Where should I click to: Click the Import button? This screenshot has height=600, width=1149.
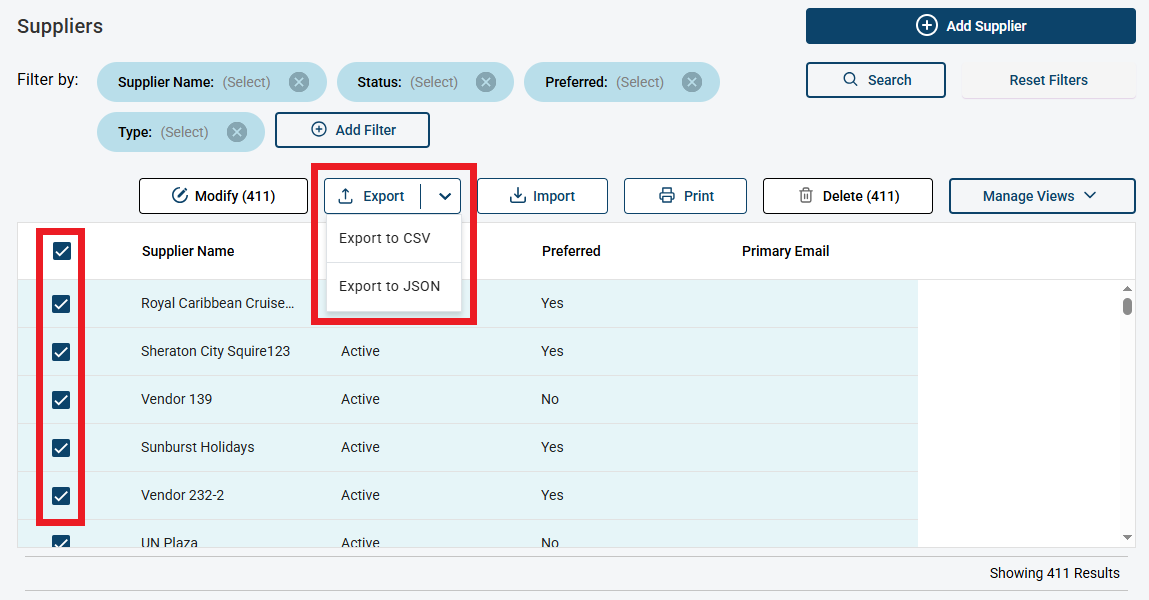click(542, 196)
